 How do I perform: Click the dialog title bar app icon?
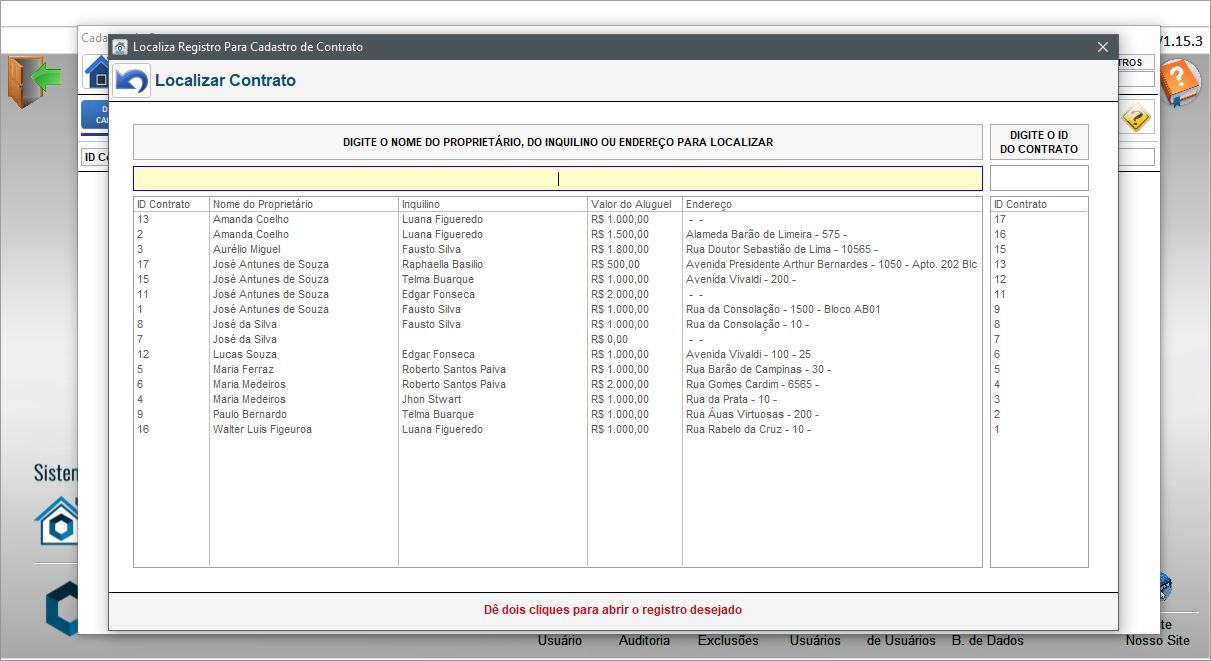point(120,47)
